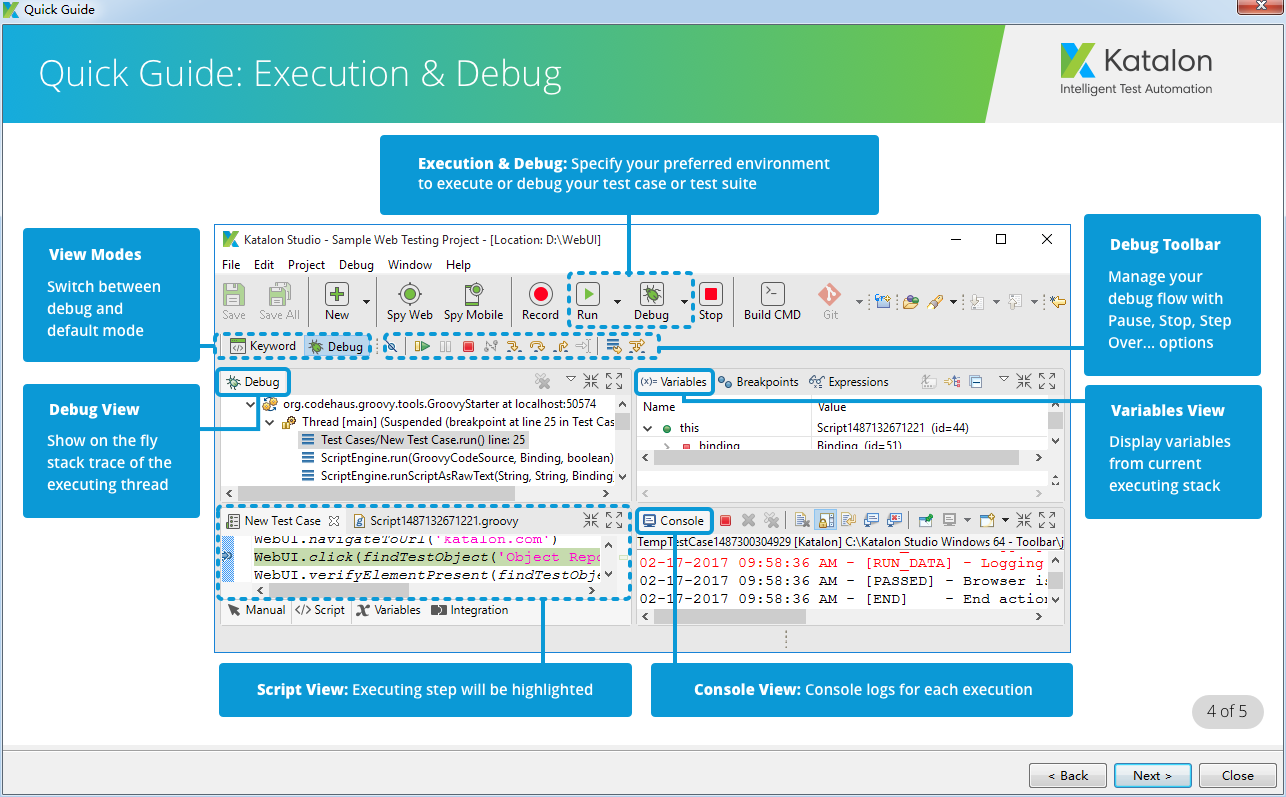
Task: Open the Window menu
Action: point(410,265)
